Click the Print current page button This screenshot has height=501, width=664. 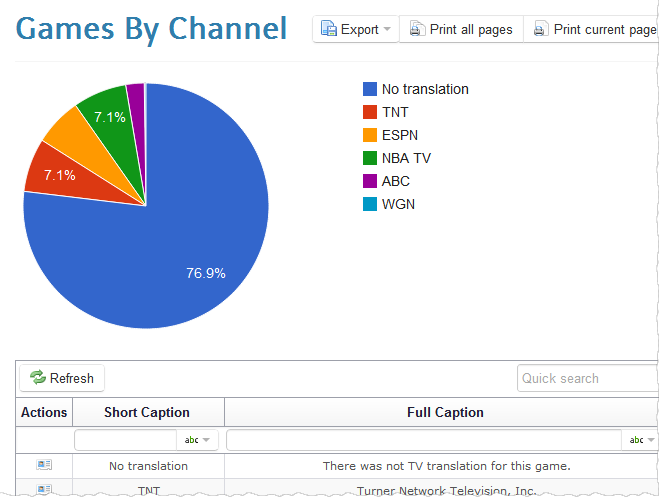594,29
